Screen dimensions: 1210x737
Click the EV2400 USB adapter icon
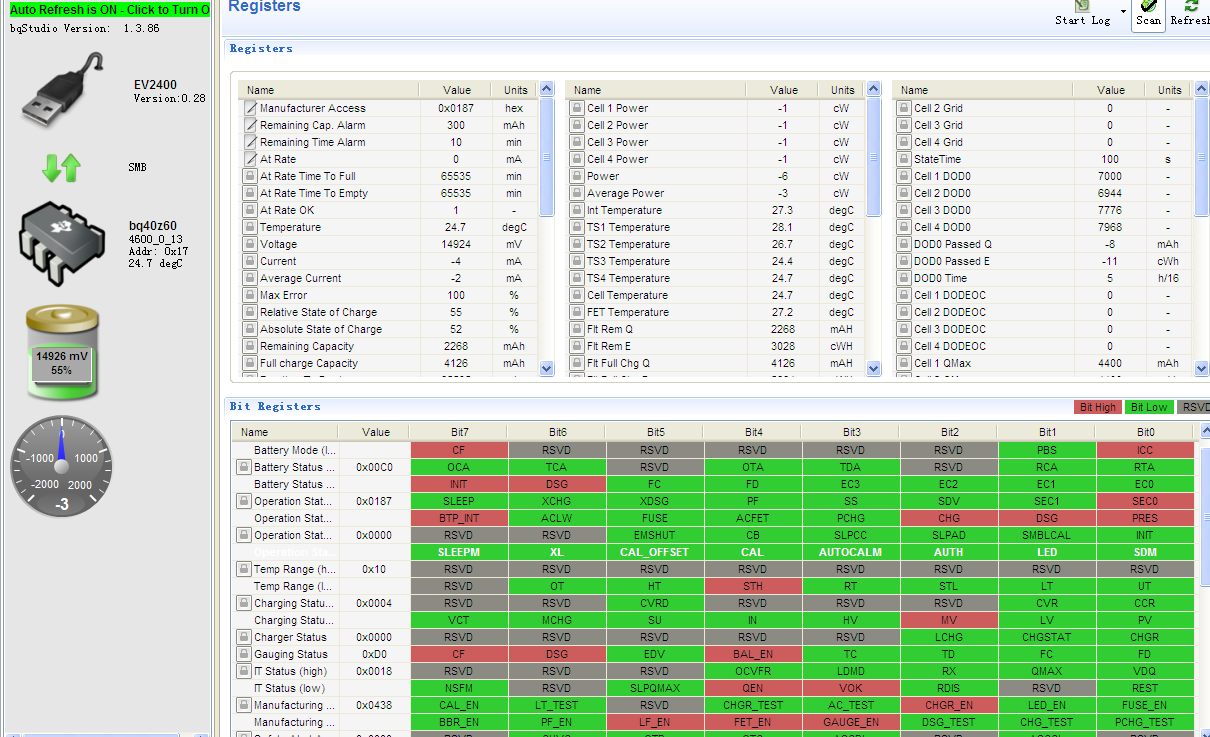tap(64, 89)
